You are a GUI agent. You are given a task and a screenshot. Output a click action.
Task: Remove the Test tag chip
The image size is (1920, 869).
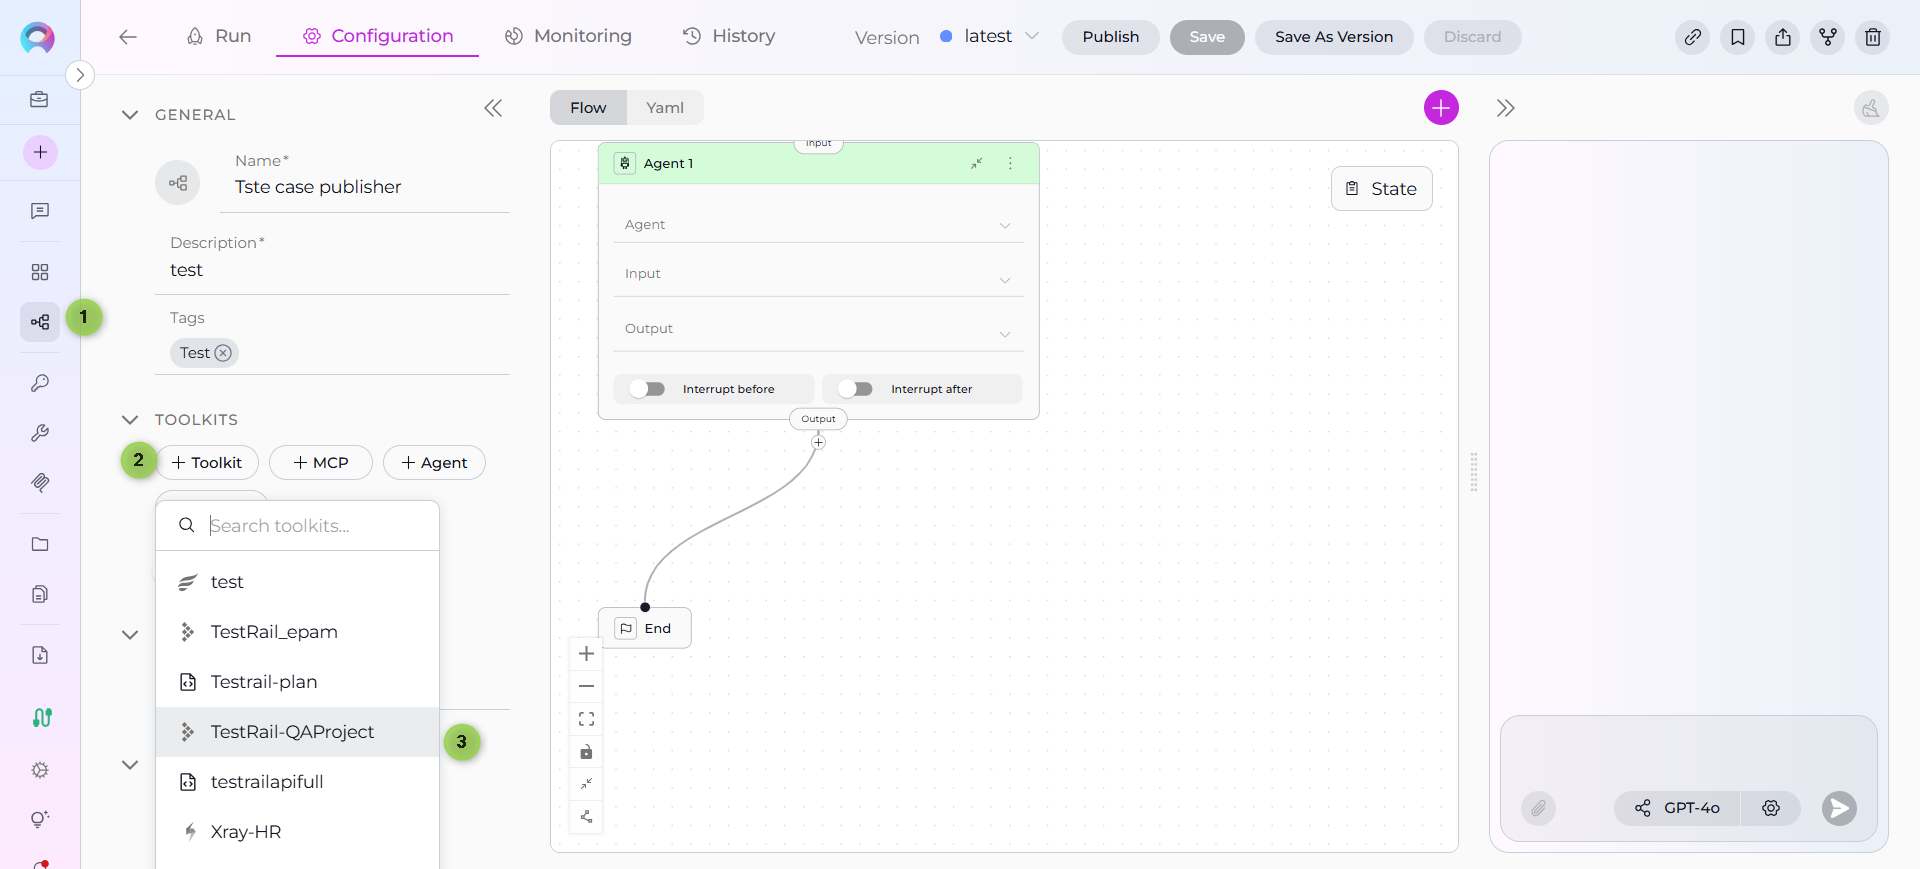pos(223,353)
